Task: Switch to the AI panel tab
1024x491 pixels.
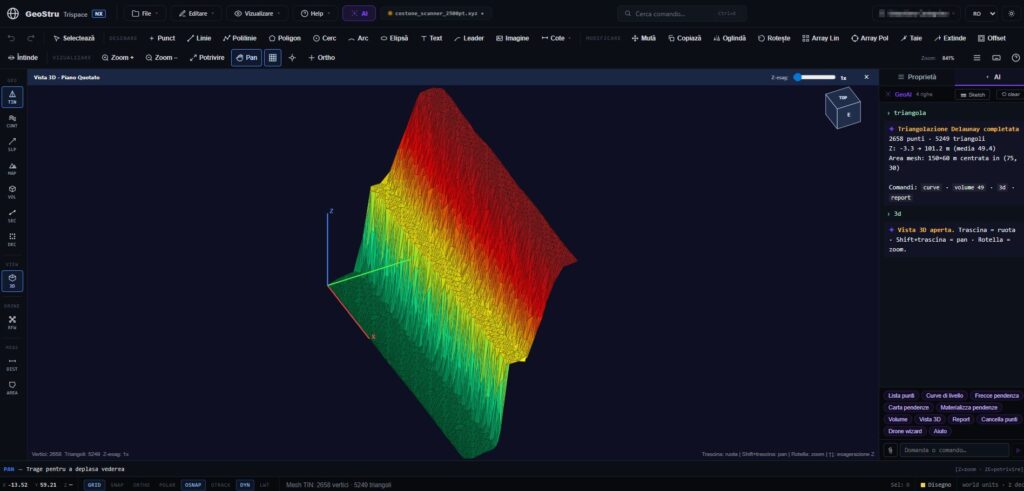Action: [993, 77]
